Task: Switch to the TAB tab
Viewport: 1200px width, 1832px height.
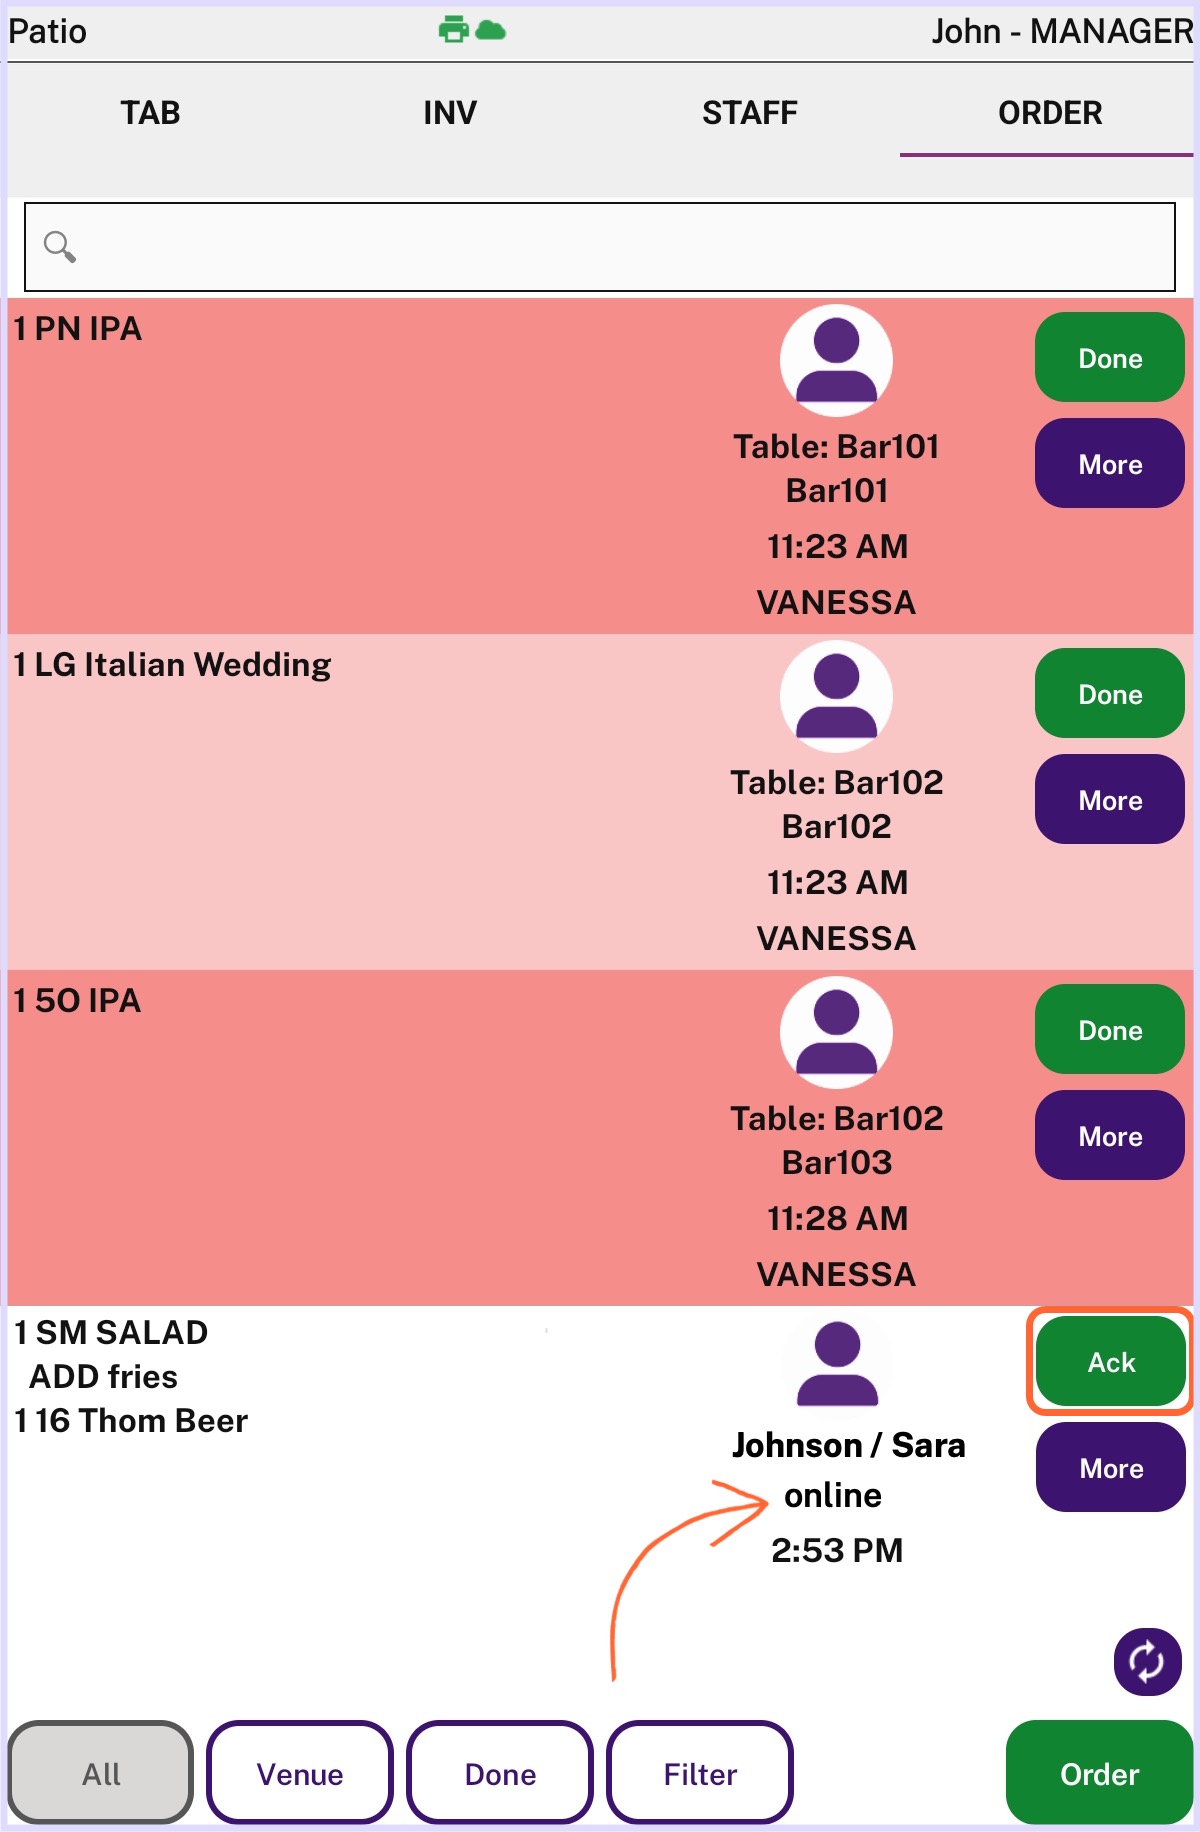Action: tap(150, 113)
